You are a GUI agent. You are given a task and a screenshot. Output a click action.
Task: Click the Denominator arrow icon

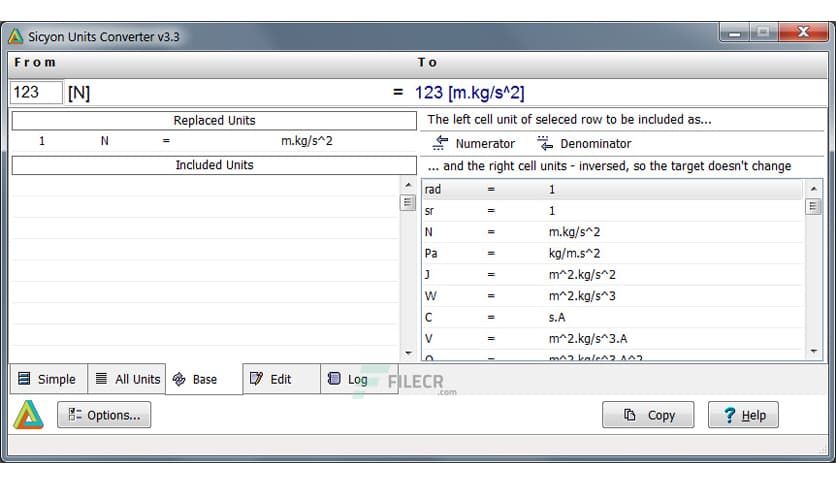coord(545,143)
